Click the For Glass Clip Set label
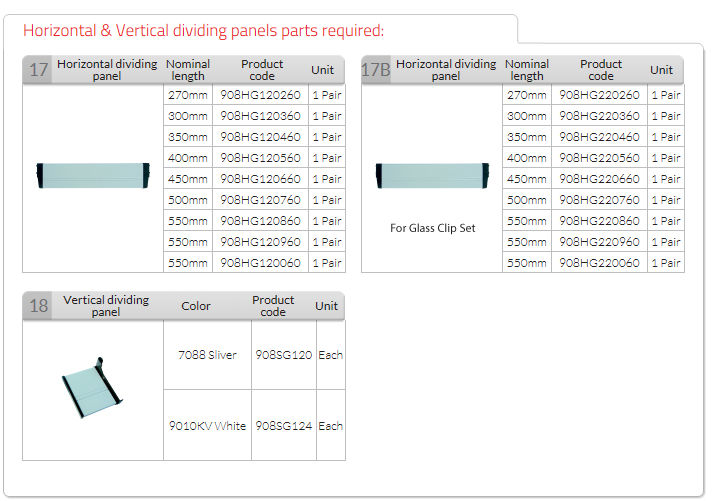Screen dimensions: 713x501 (432, 228)
